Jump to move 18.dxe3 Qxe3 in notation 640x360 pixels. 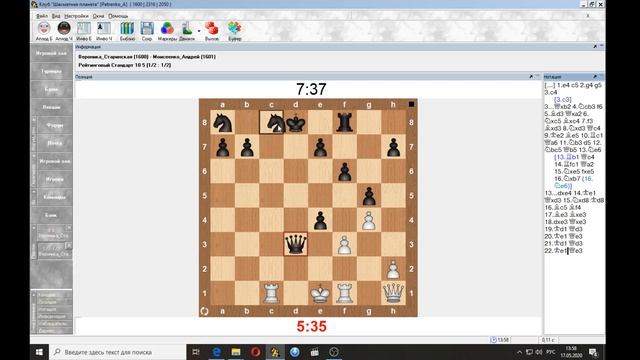[x=565, y=222]
